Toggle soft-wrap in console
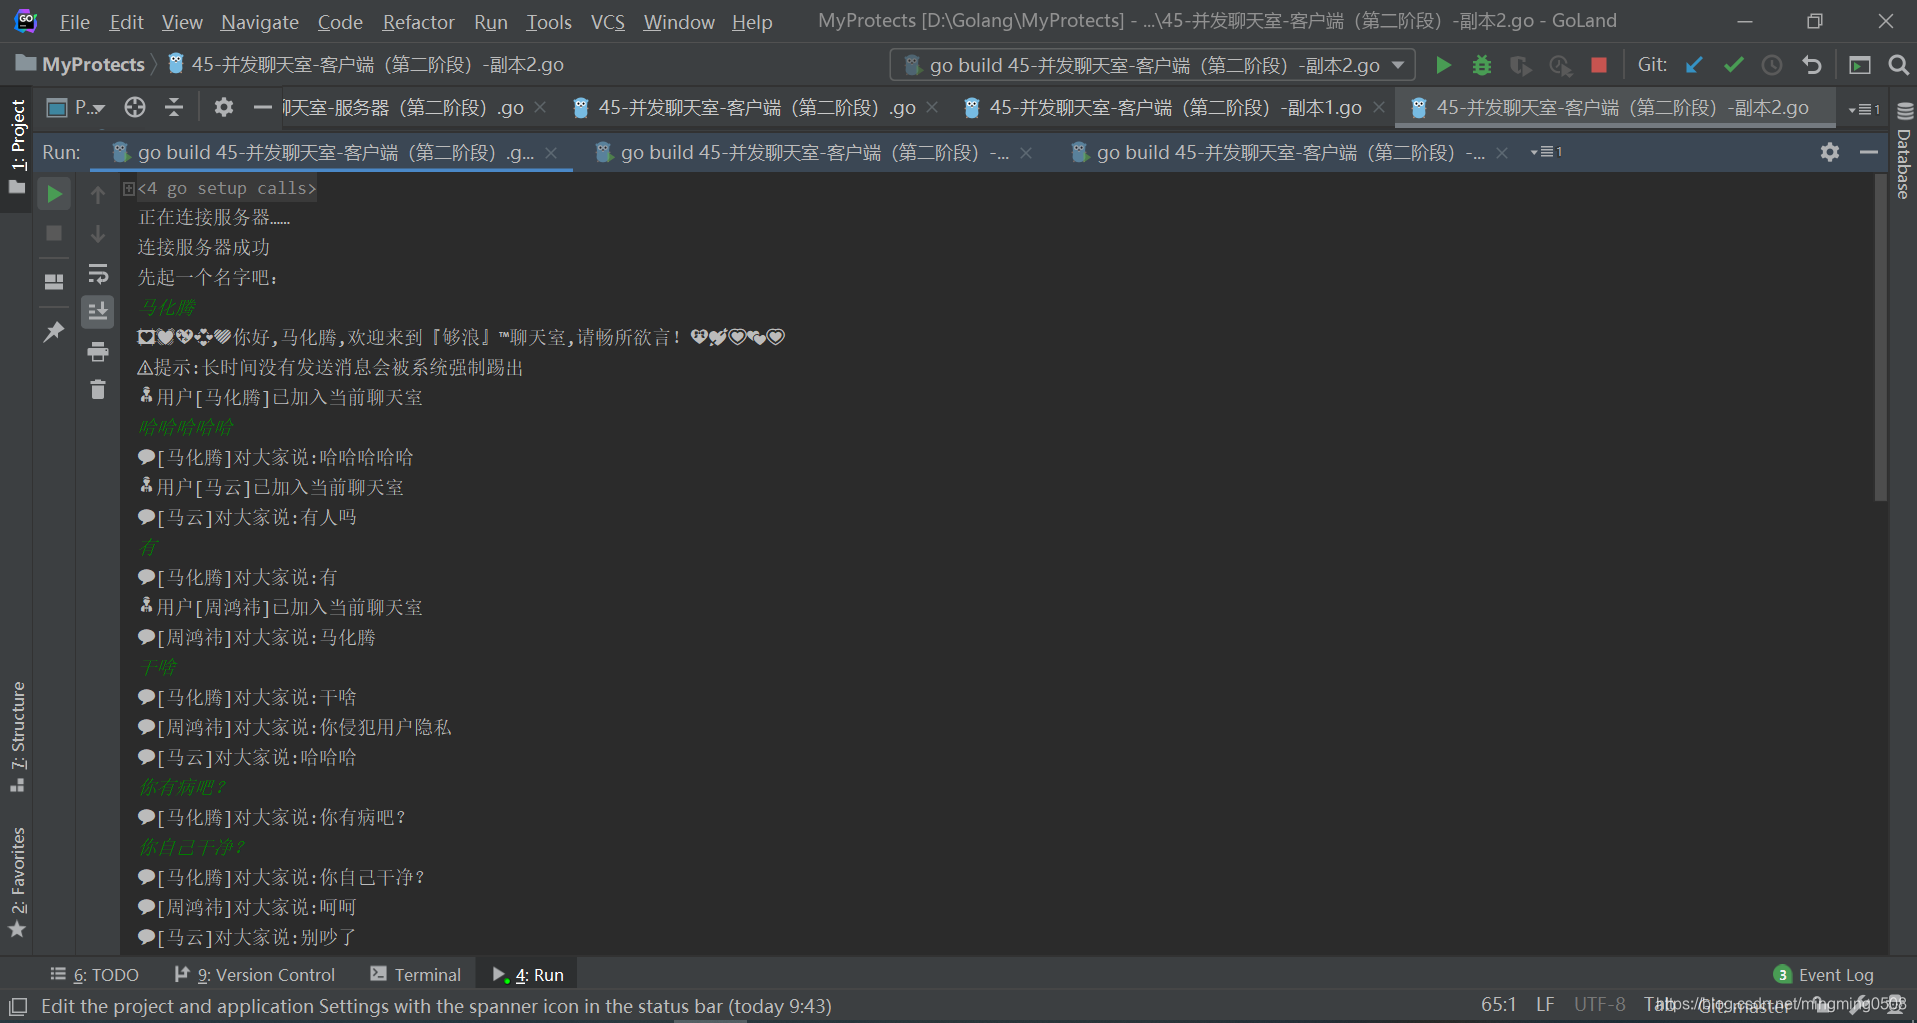Image resolution: width=1917 pixels, height=1023 pixels. click(98, 273)
